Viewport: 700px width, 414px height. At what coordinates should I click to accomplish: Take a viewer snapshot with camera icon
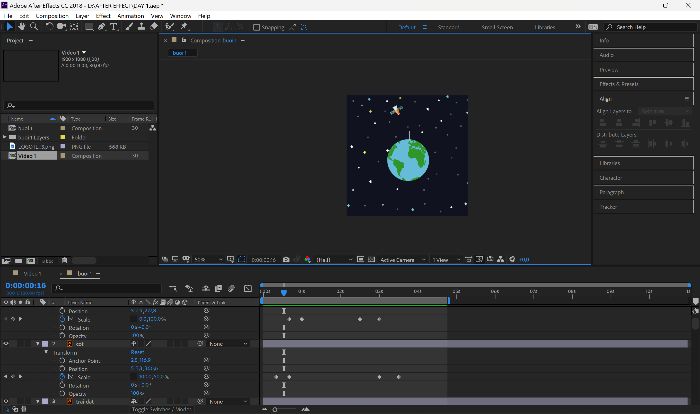(x=286, y=259)
